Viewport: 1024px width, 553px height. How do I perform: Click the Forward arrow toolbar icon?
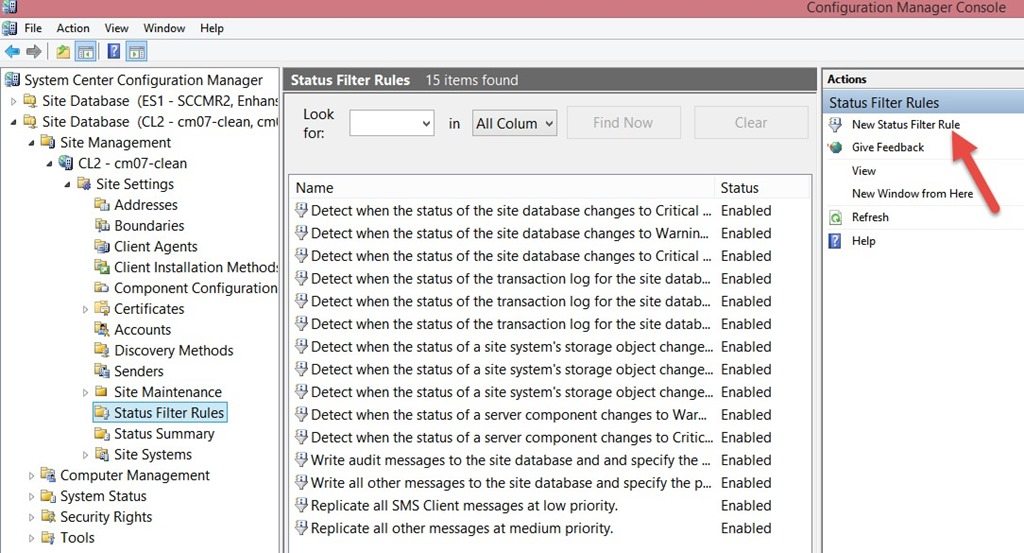(34, 51)
